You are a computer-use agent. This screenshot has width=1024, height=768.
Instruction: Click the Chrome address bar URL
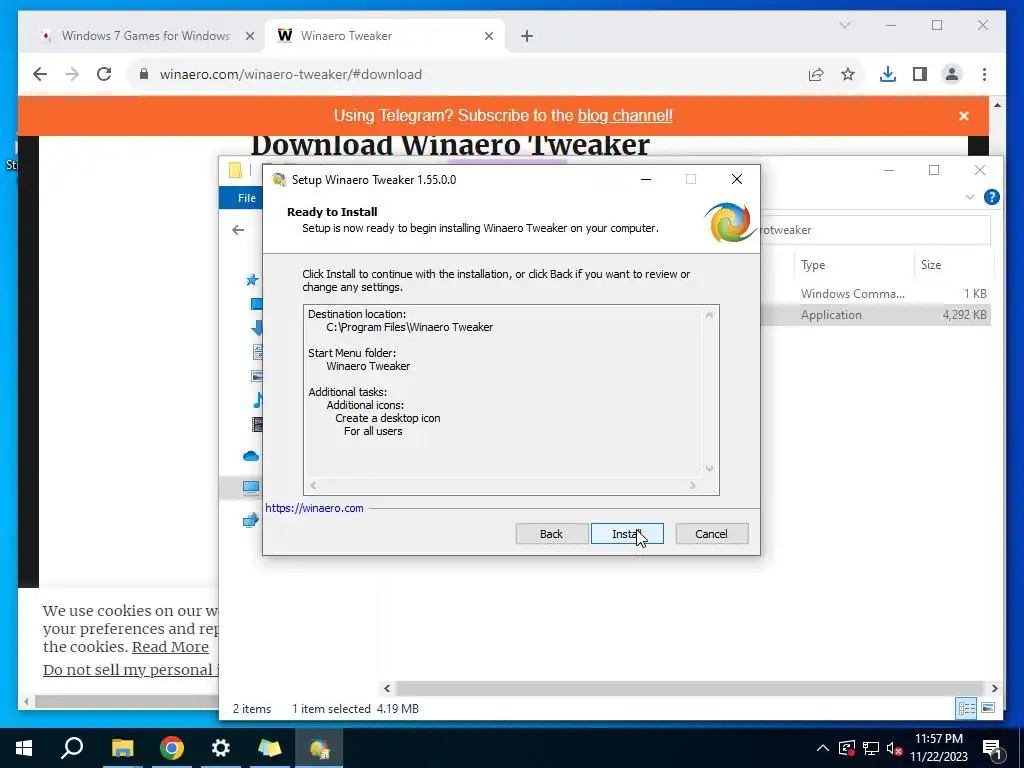tap(291, 74)
